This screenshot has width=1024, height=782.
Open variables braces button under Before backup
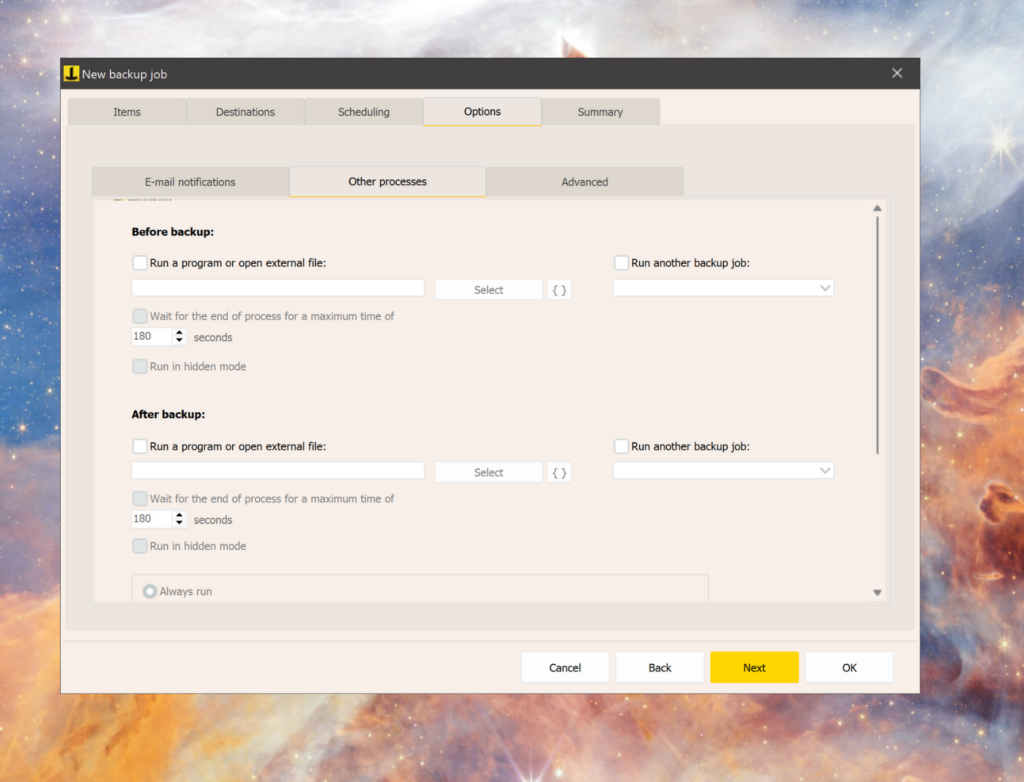(x=560, y=289)
